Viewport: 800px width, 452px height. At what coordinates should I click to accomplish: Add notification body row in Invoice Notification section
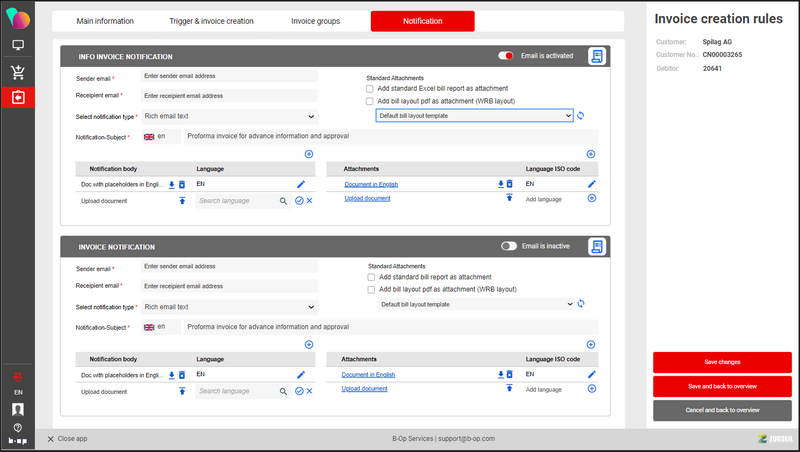point(309,344)
